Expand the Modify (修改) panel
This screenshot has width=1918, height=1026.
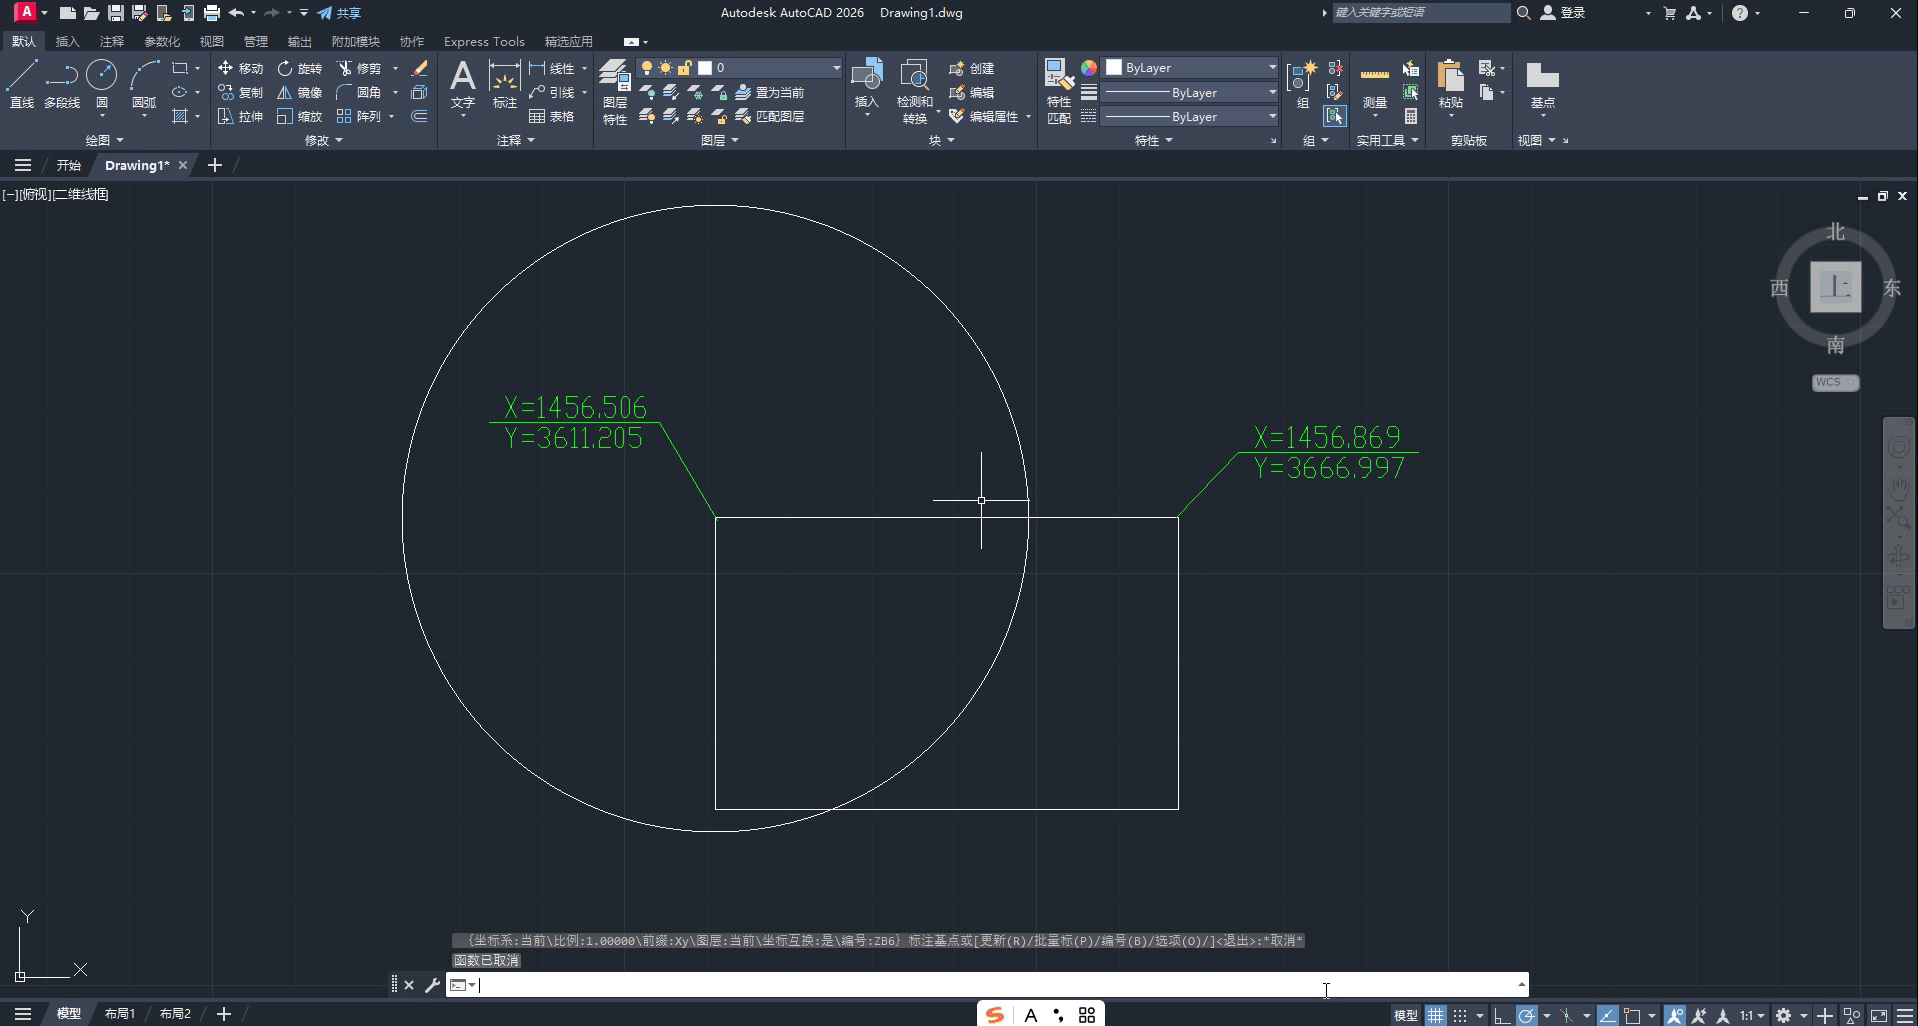coord(323,141)
